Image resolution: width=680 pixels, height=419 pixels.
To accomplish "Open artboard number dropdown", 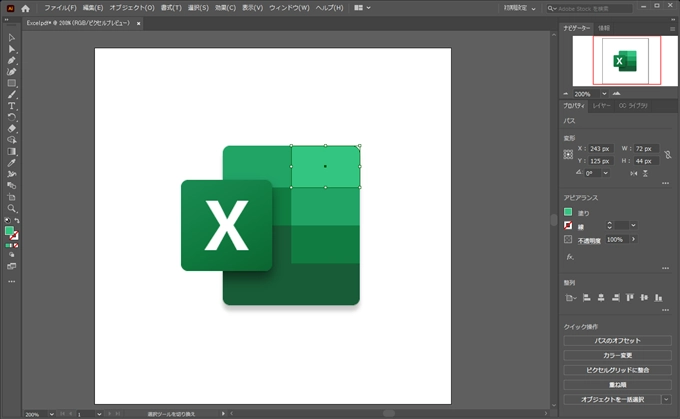I will tap(99, 414).
